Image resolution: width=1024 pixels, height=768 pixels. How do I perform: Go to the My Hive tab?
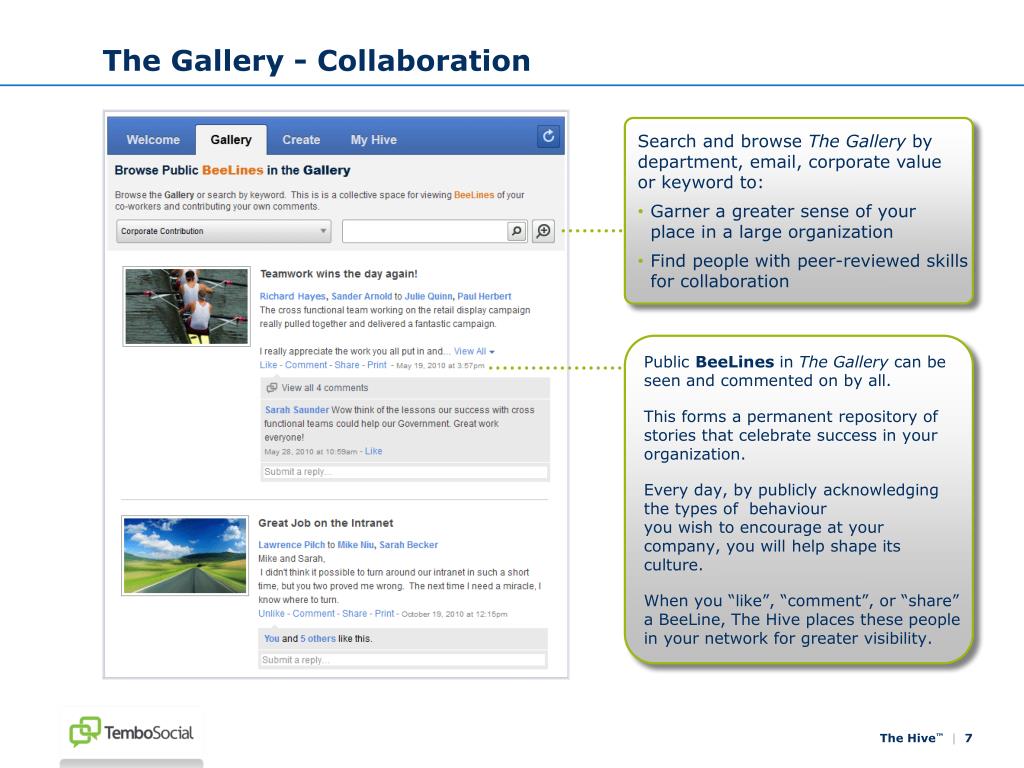tap(374, 140)
